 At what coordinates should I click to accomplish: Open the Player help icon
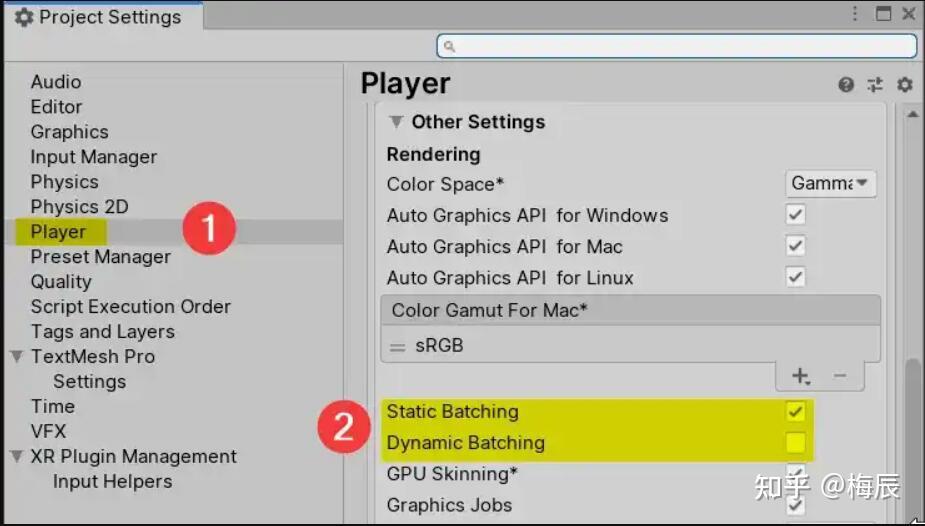point(846,85)
